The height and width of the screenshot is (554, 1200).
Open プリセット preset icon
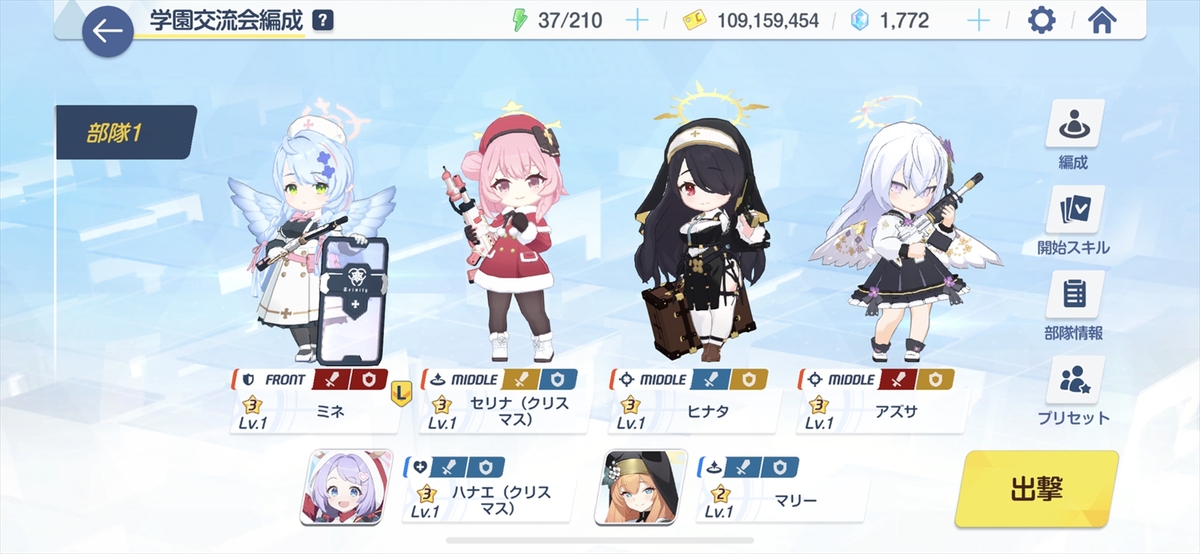(1074, 391)
